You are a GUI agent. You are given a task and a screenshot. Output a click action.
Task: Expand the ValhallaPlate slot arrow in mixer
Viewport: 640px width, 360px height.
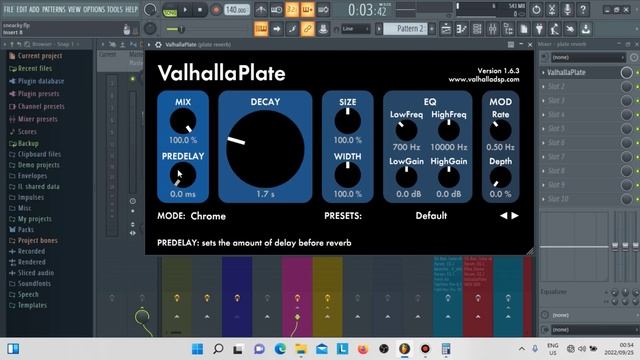[543, 73]
